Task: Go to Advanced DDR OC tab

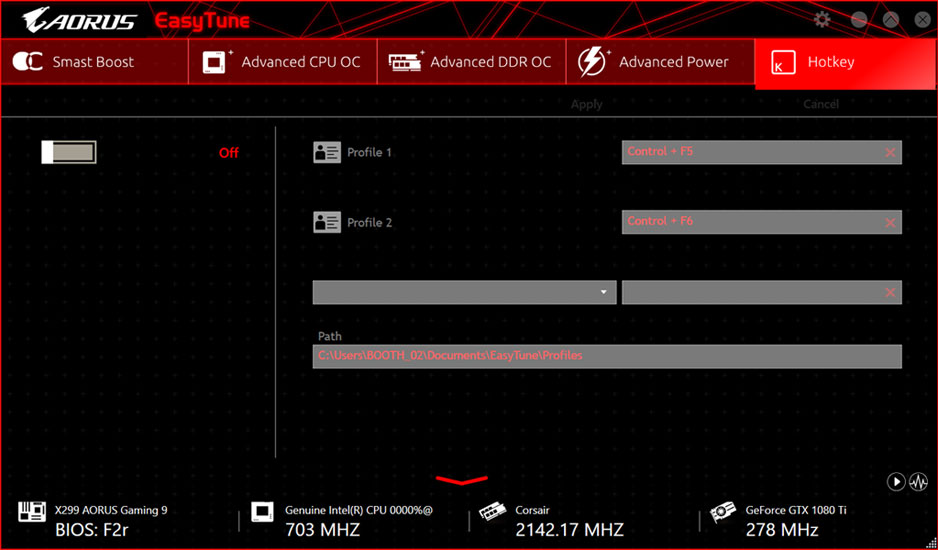Action: [x=471, y=62]
